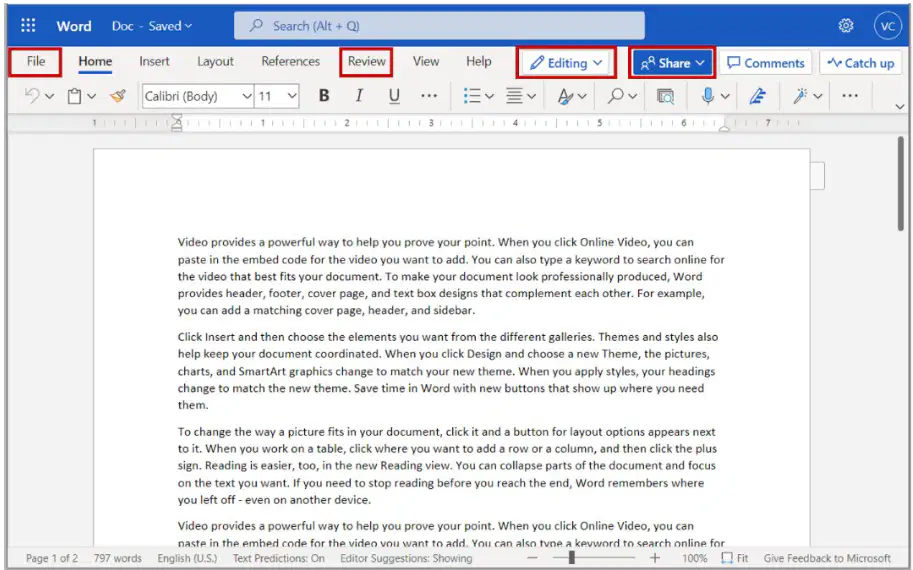
Task: Click the Share button
Action: point(672,63)
